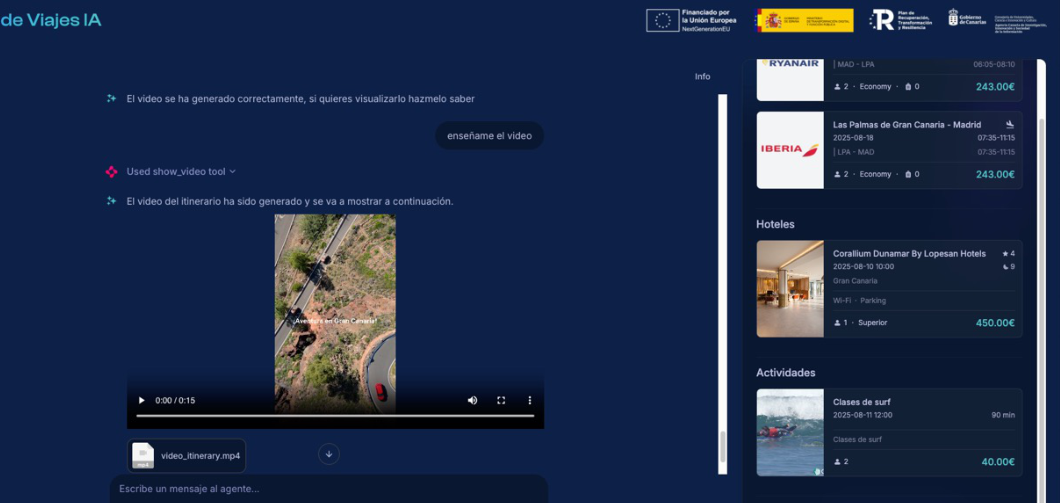
Task: Click the Union Europea funding logo
Action: 691,20
